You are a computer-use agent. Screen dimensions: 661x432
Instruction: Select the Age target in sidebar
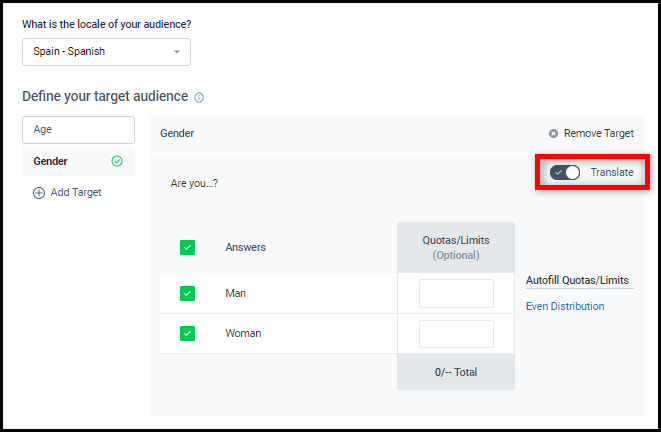pos(78,130)
